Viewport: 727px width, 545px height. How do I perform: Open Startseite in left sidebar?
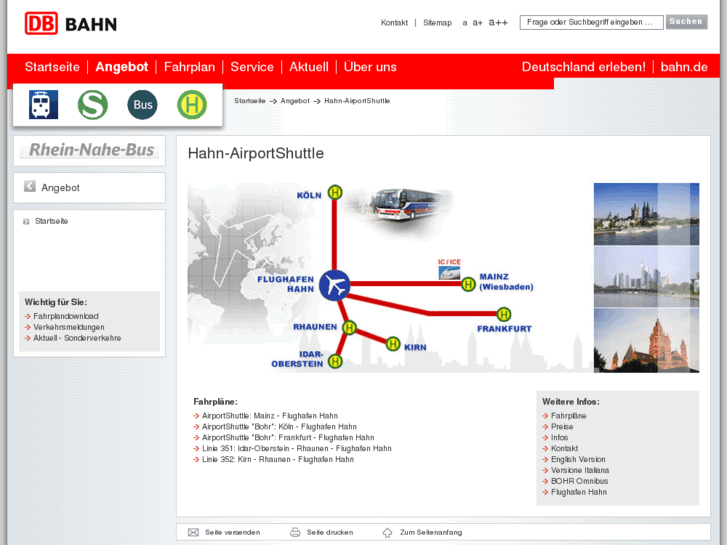[x=51, y=221]
